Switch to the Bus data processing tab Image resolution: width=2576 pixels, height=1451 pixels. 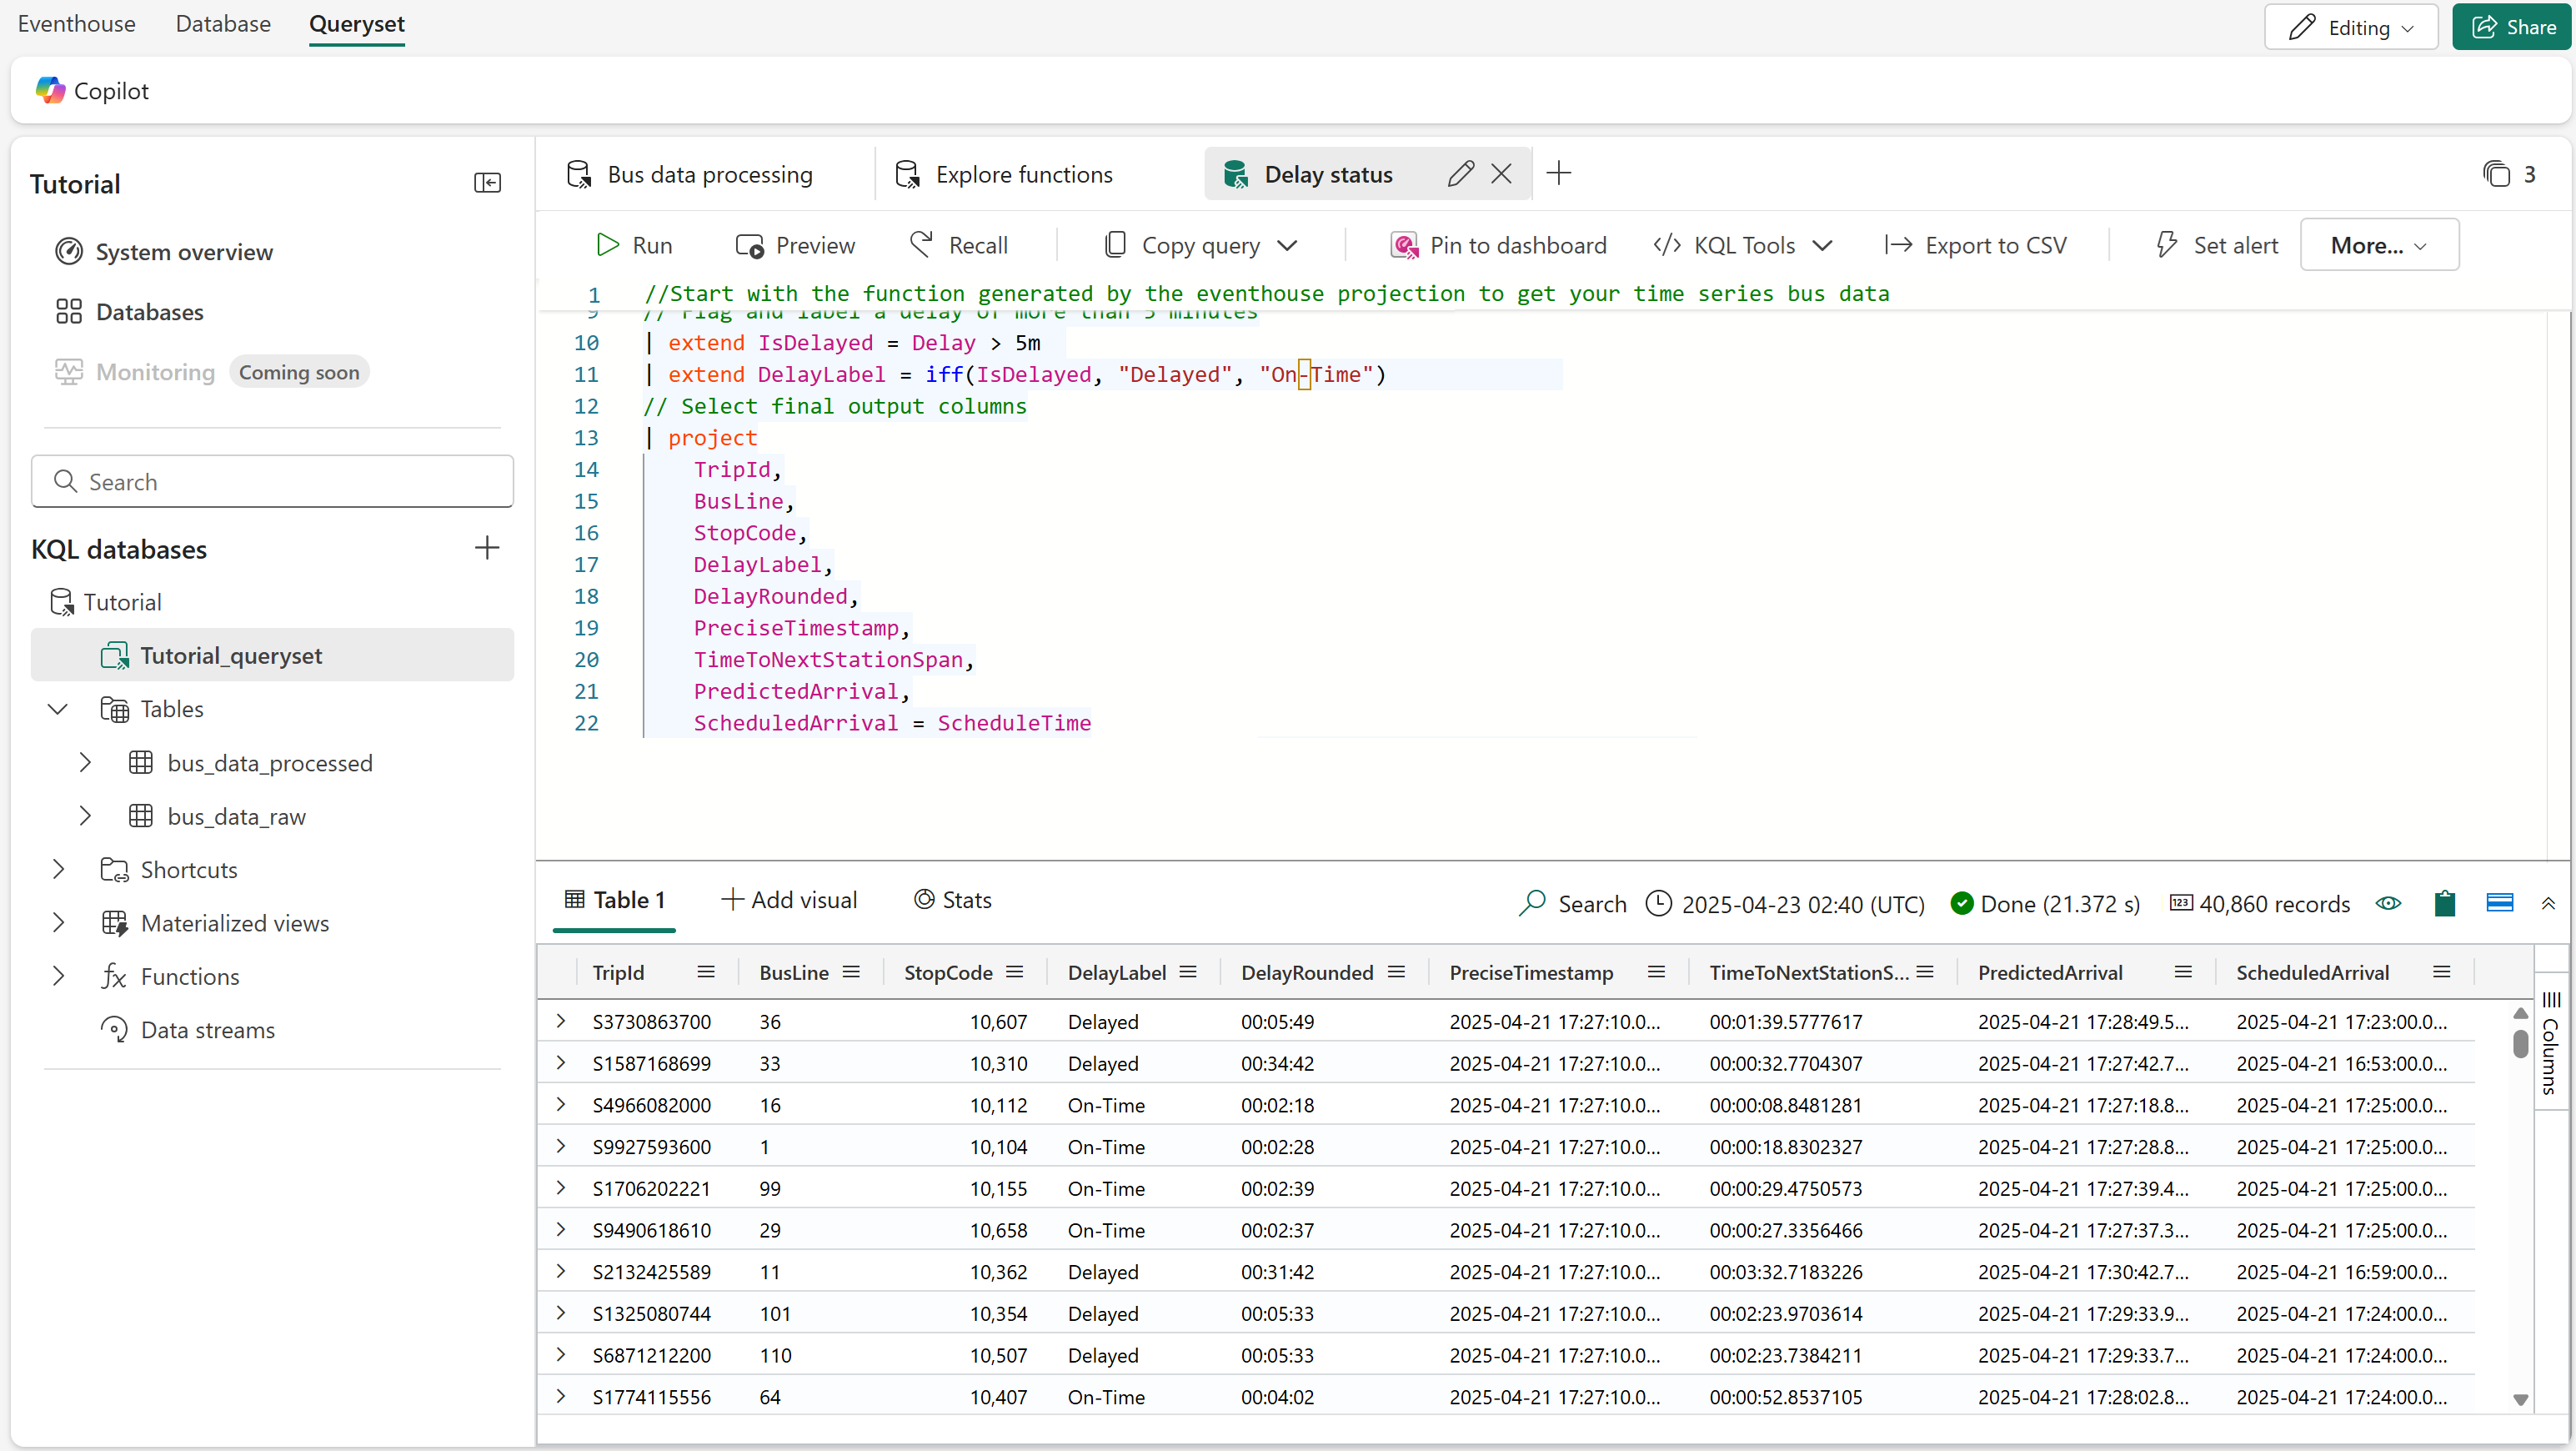tap(708, 174)
